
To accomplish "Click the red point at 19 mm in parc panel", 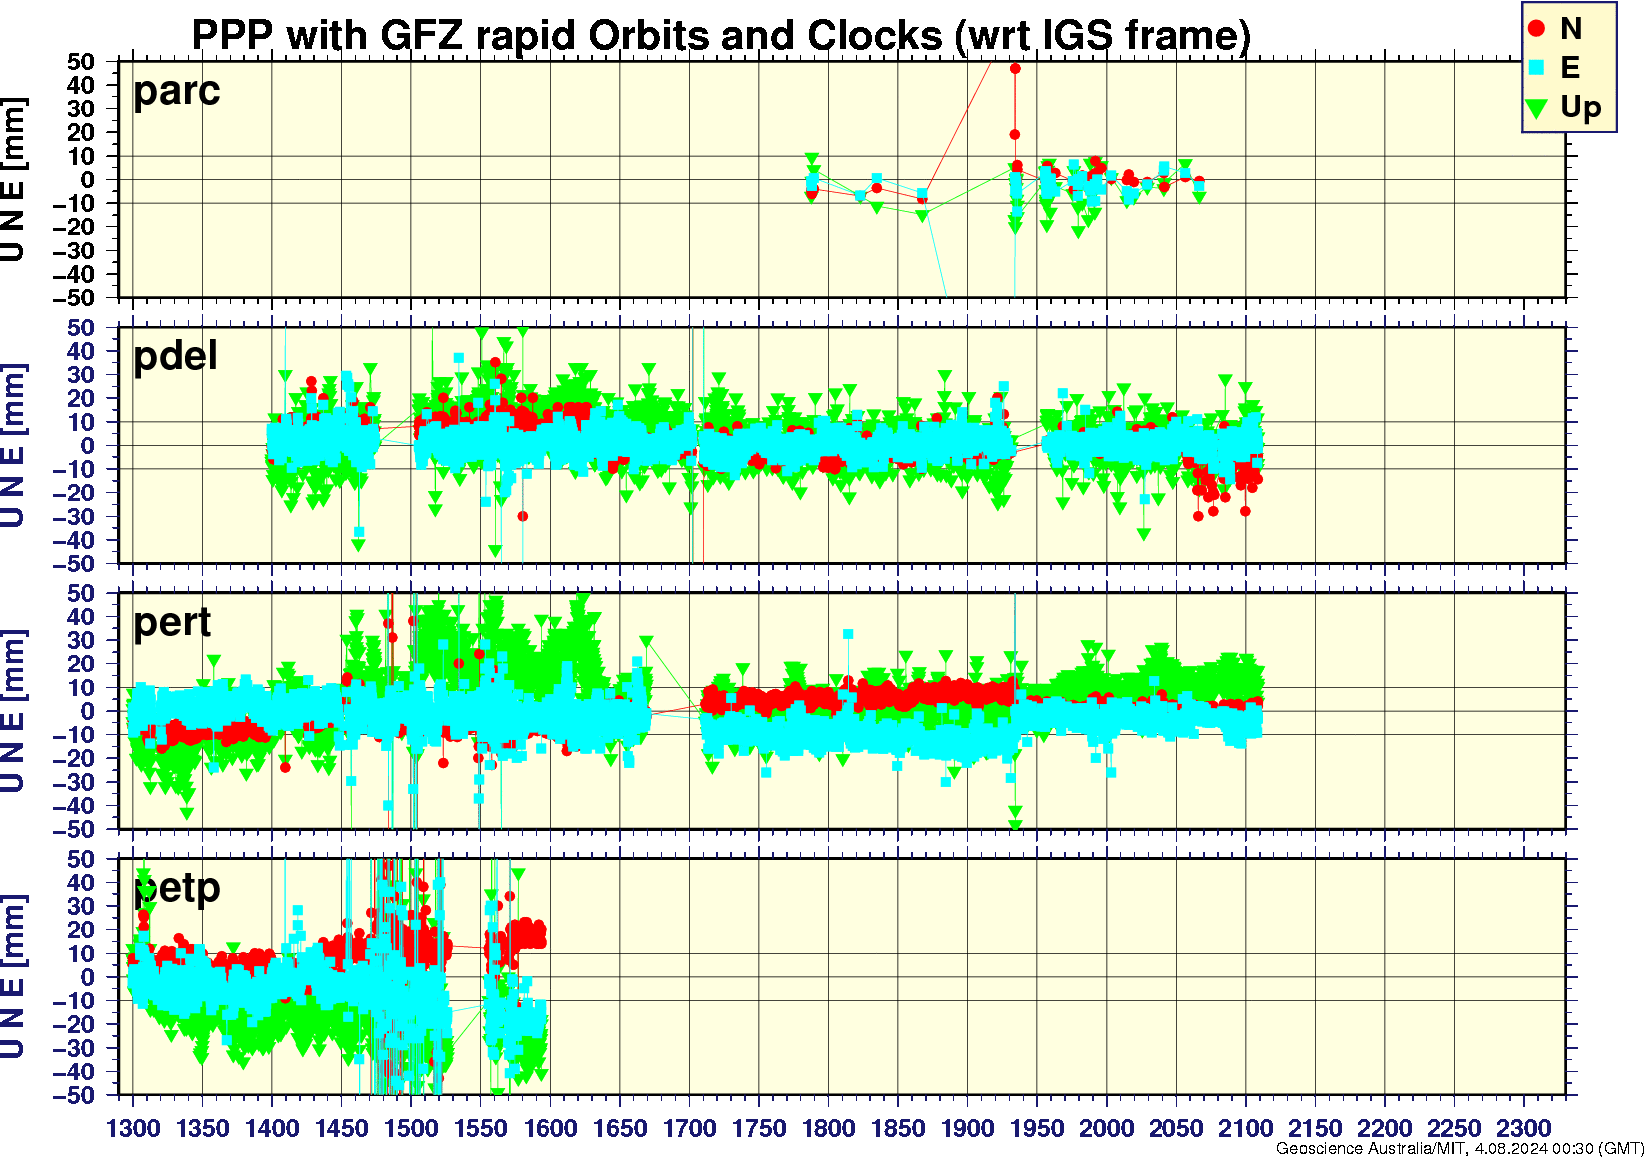I will pyautogui.click(x=1015, y=134).
